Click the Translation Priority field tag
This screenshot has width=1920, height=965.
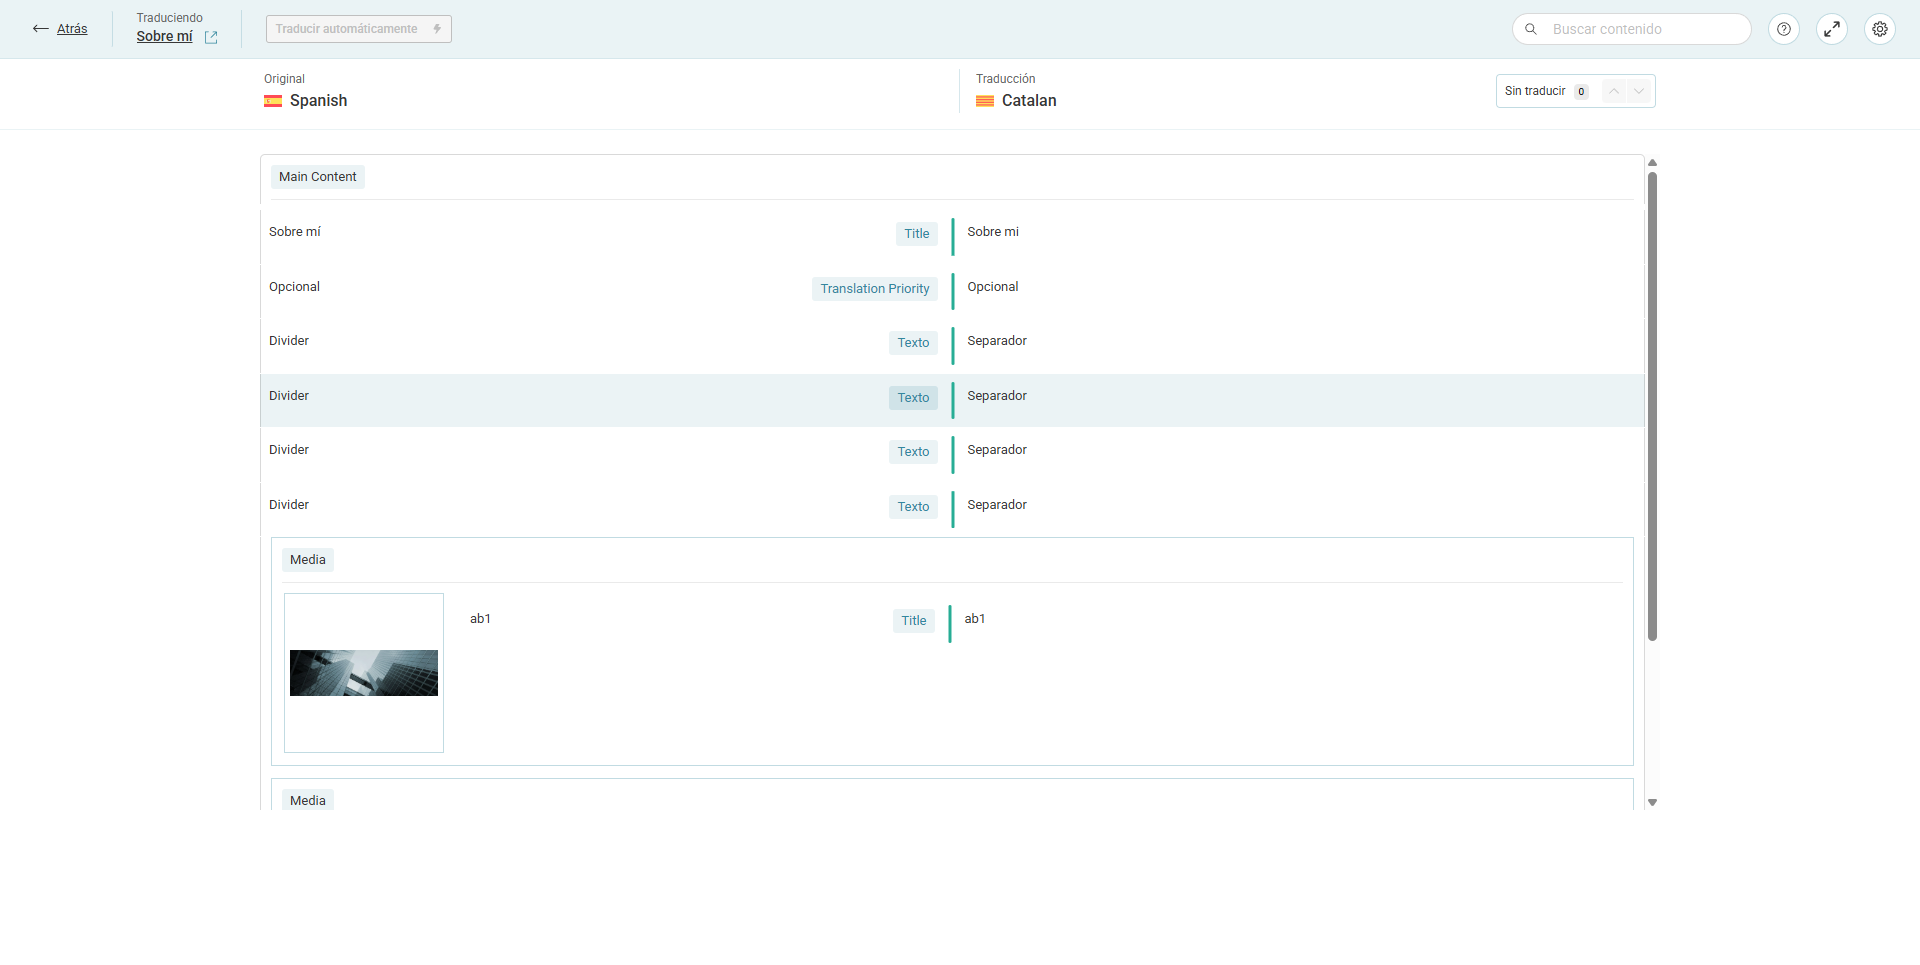874,289
